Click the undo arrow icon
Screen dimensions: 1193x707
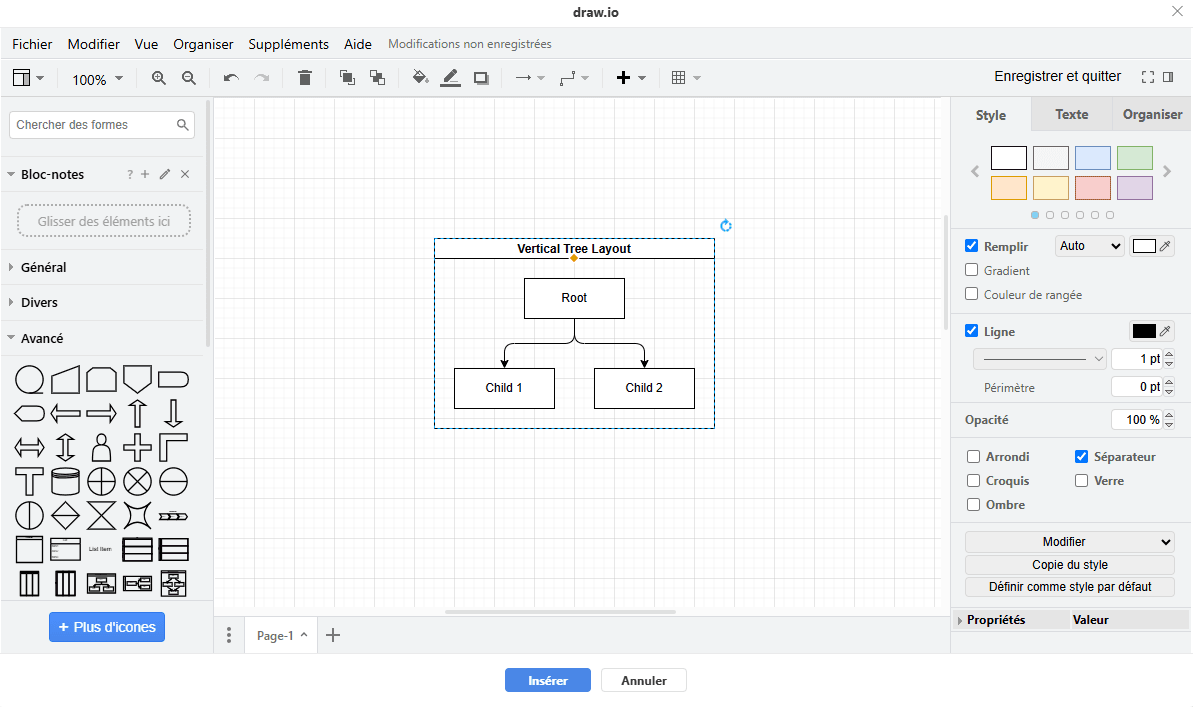click(231, 78)
